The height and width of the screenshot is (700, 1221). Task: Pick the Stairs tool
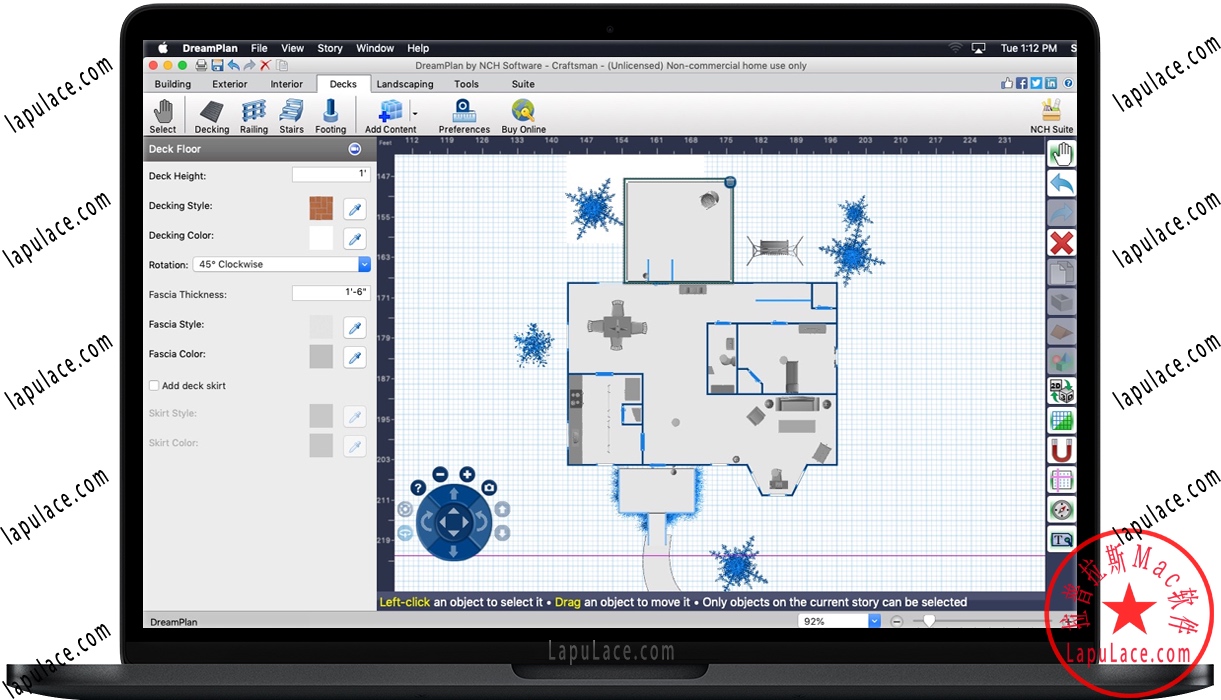pyautogui.click(x=291, y=116)
